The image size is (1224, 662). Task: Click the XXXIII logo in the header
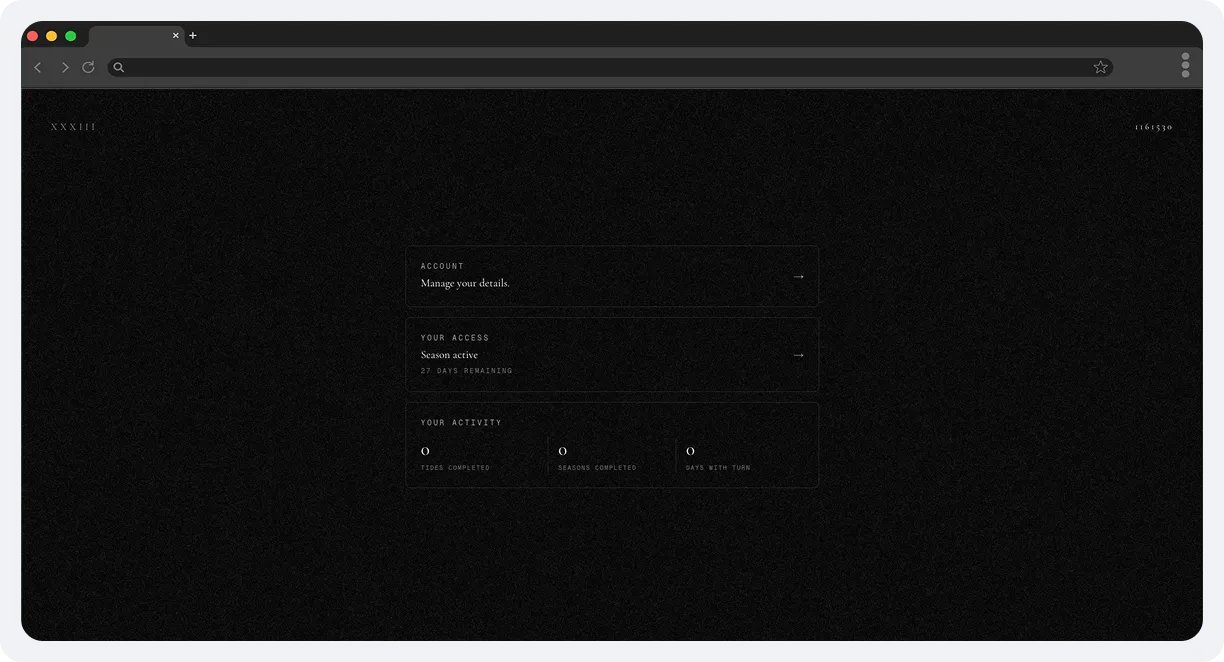tap(74, 127)
